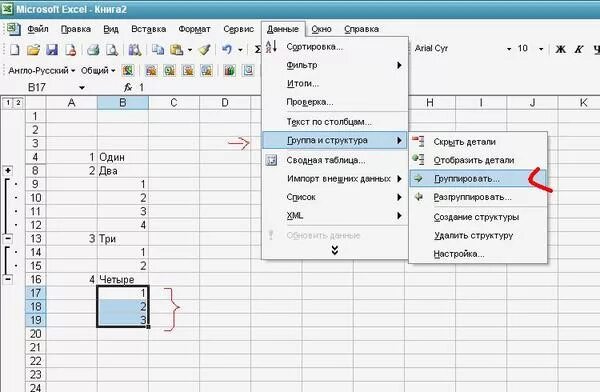Expand the Фильтр submenu
Screen dimensions: 600x392
[335, 65]
